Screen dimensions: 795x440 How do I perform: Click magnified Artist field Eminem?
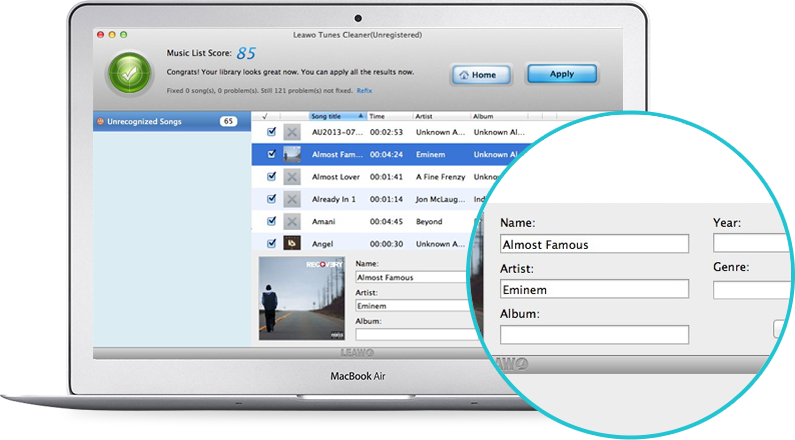pos(594,289)
